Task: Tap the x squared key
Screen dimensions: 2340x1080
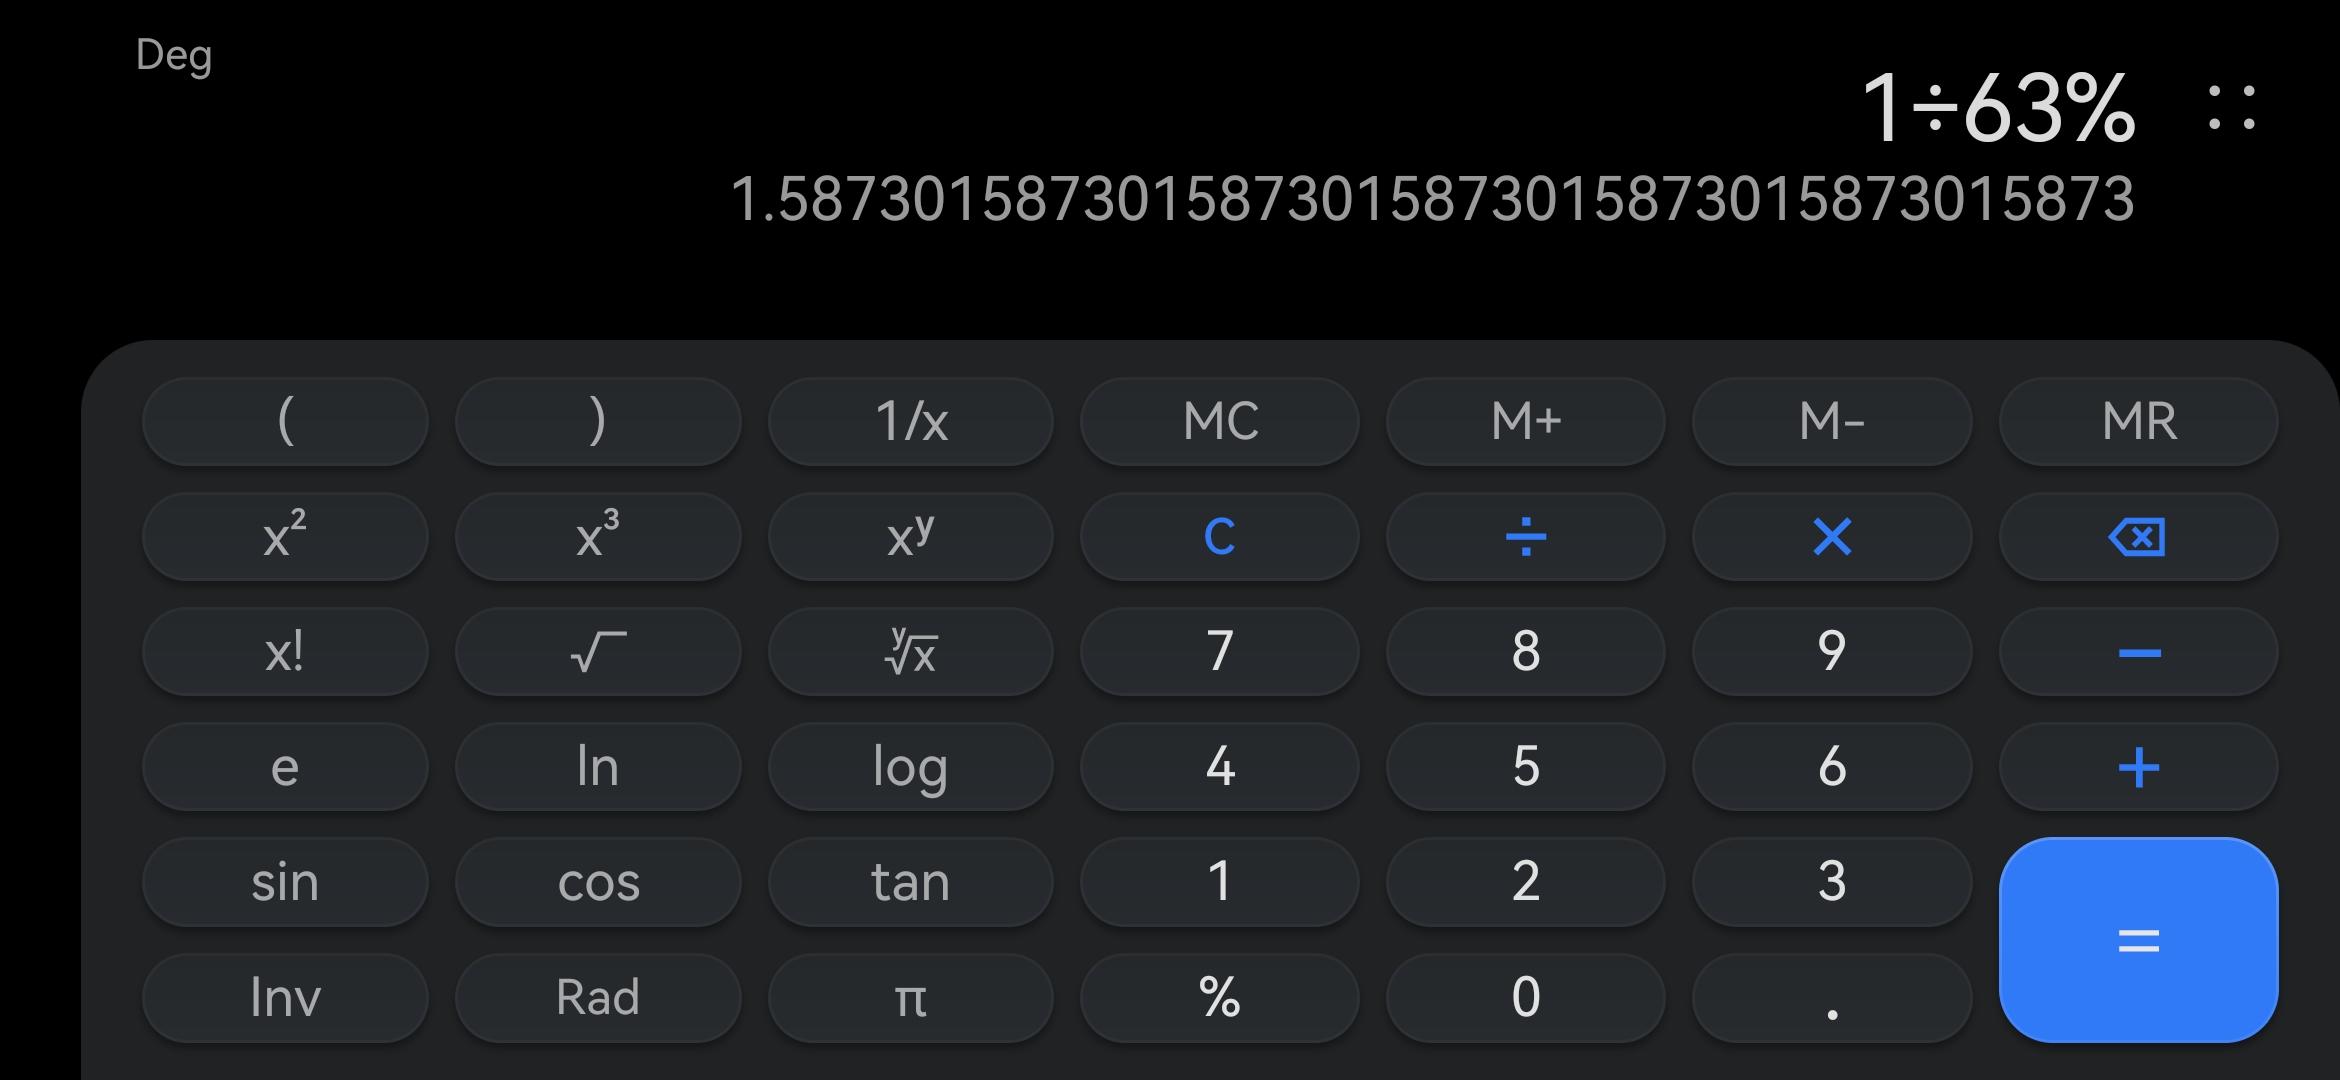Action: point(285,537)
